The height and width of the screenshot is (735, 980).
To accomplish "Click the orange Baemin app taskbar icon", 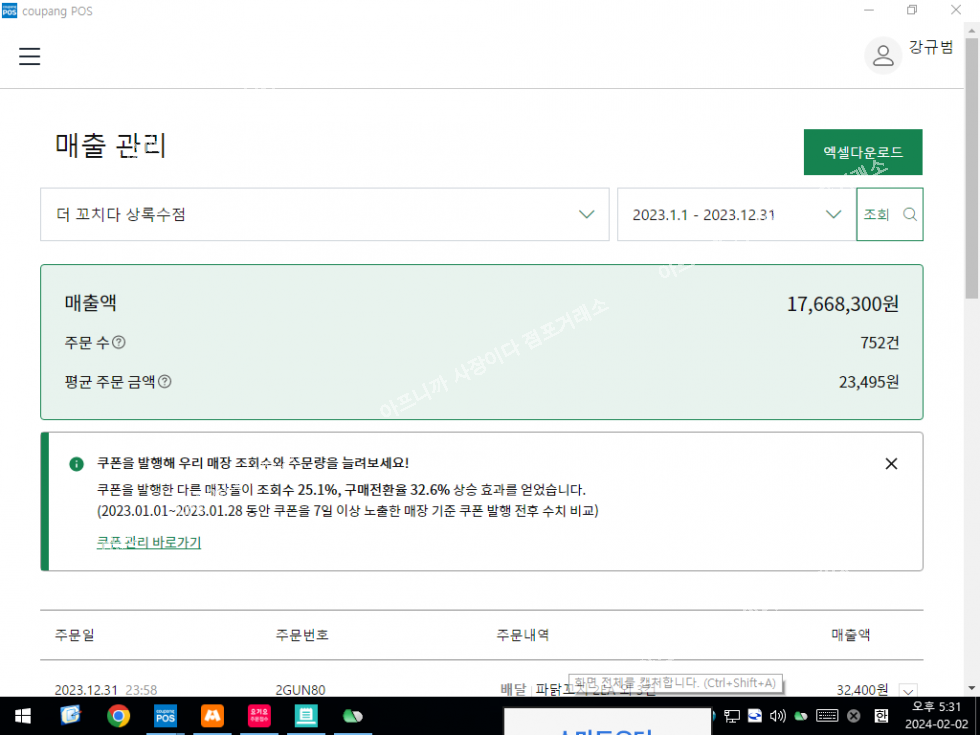I will 211,716.
